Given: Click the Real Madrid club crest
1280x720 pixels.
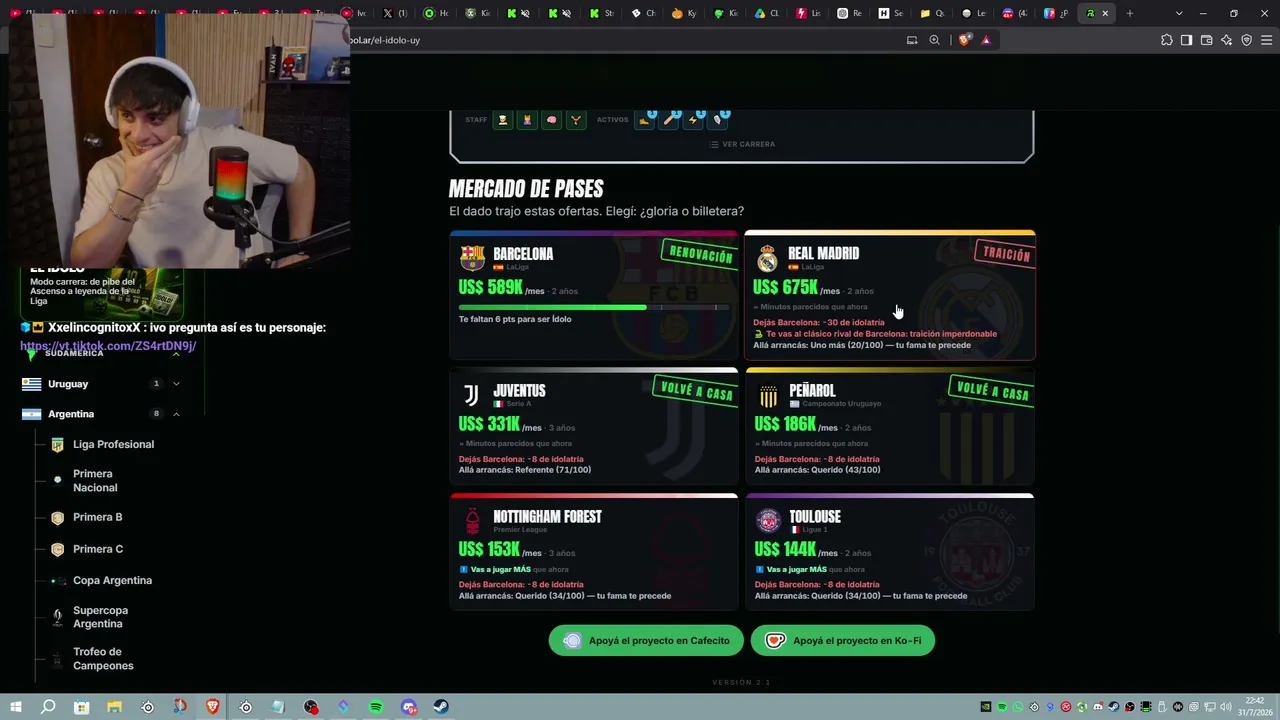Looking at the screenshot, I should (x=767, y=259).
